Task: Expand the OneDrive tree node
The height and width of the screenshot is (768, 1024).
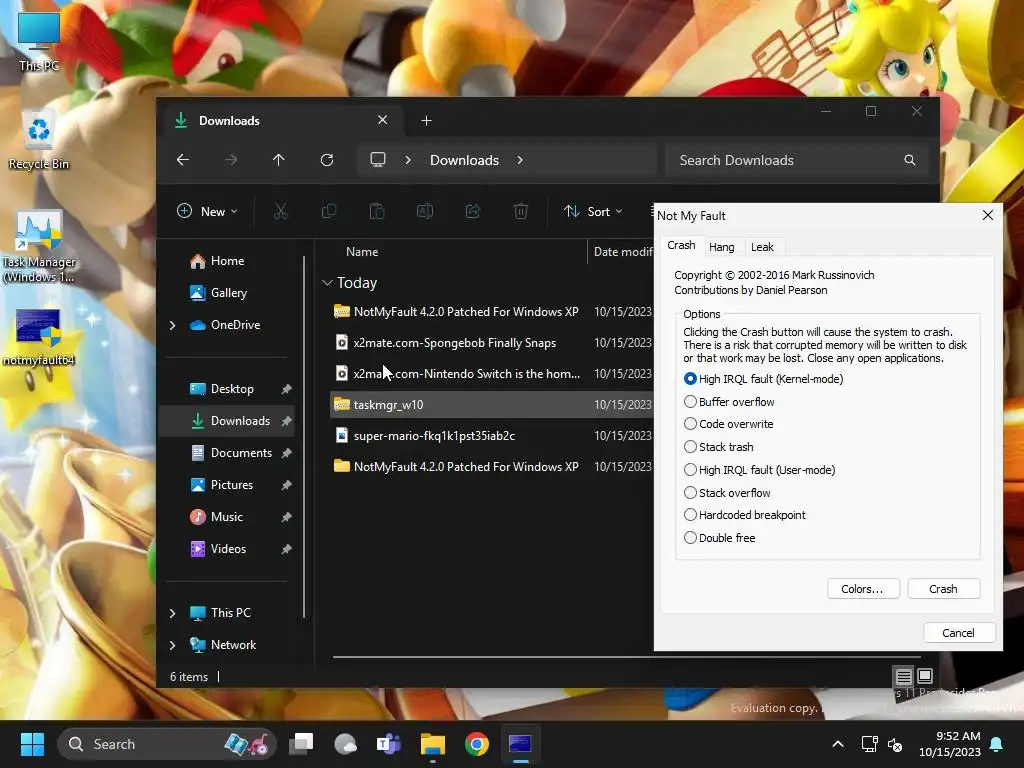Action: [x=172, y=325]
